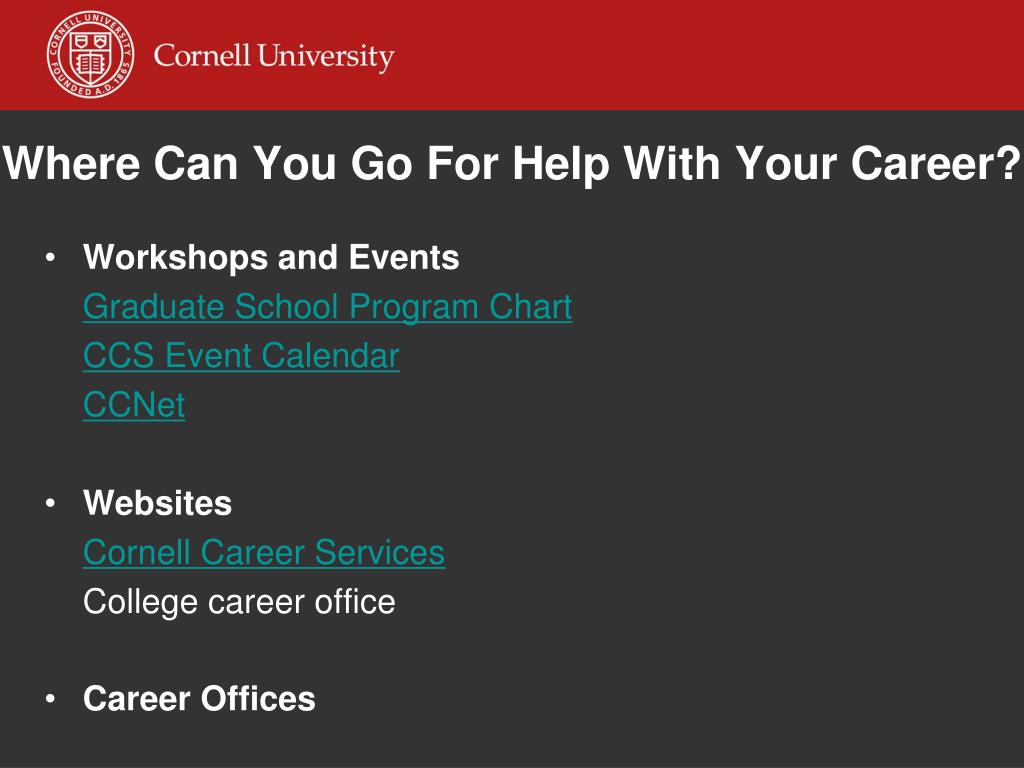The image size is (1024, 768).
Task: Click the 'College career office' text
Action: click(x=239, y=601)
